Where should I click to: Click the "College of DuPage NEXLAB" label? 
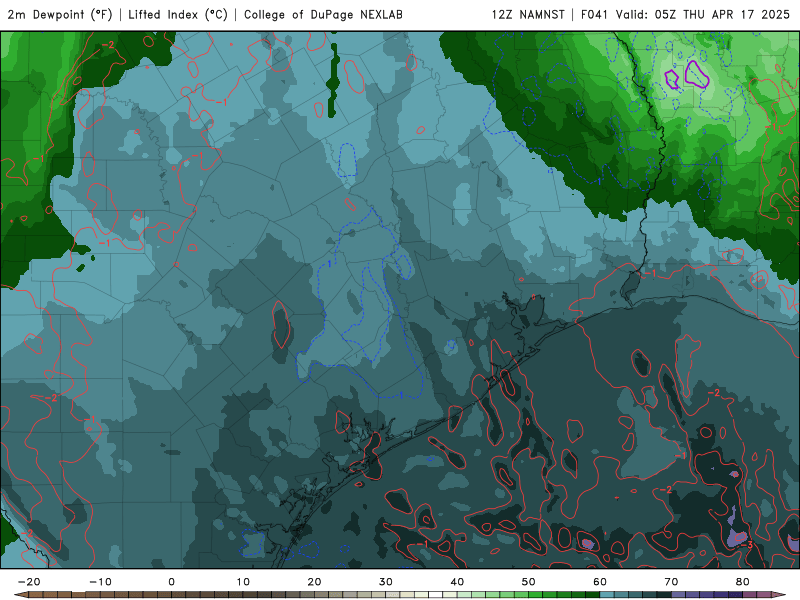point(323,15)
